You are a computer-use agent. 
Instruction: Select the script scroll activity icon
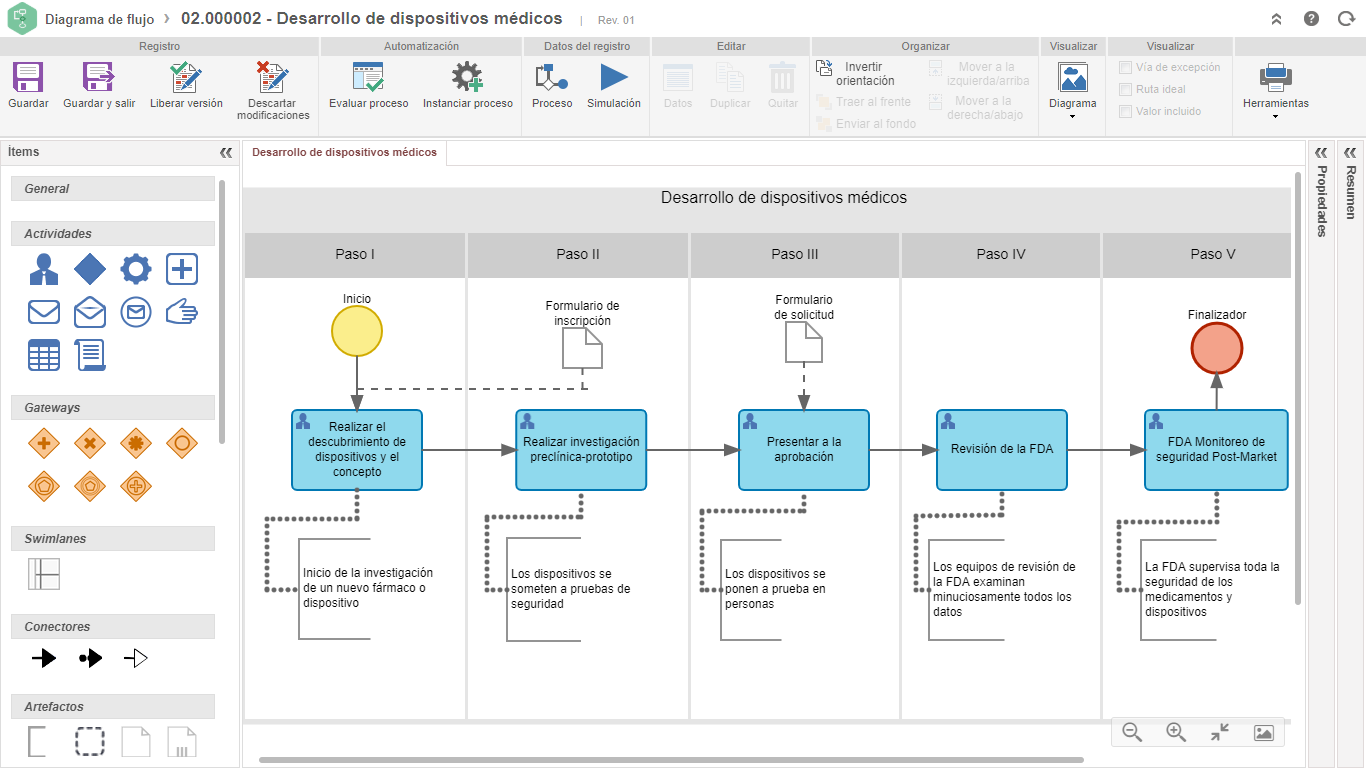[90, 355]
